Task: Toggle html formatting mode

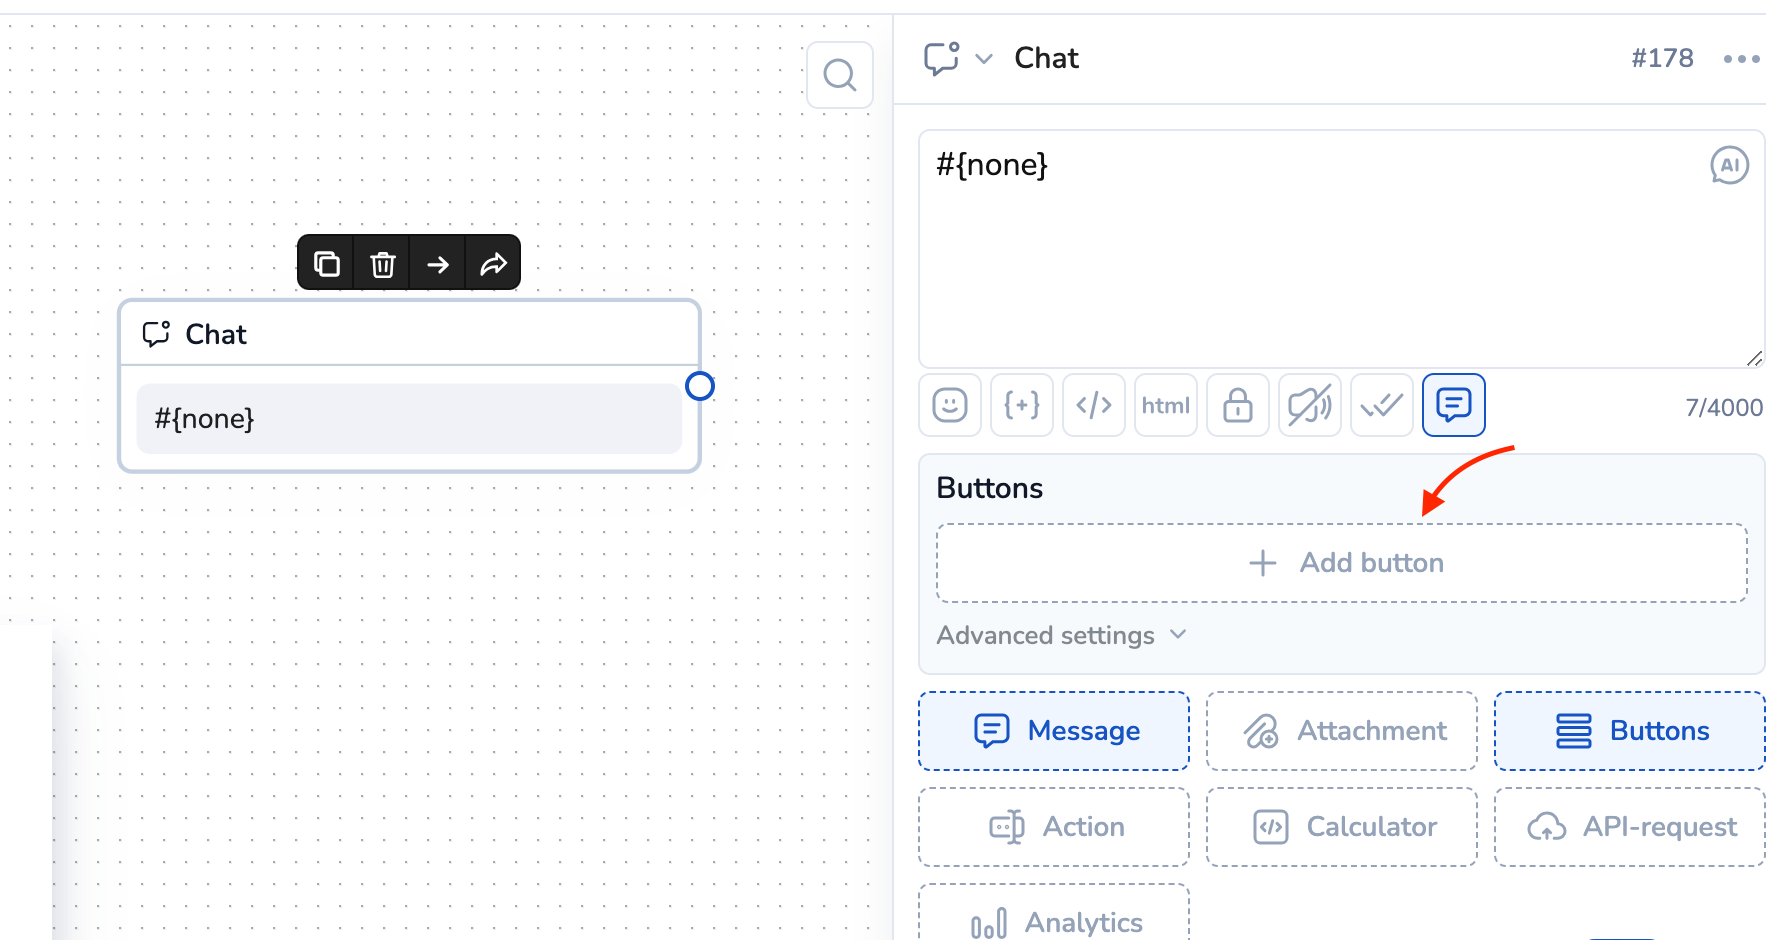Action: pyautogui.click(x=1166, y=405)
